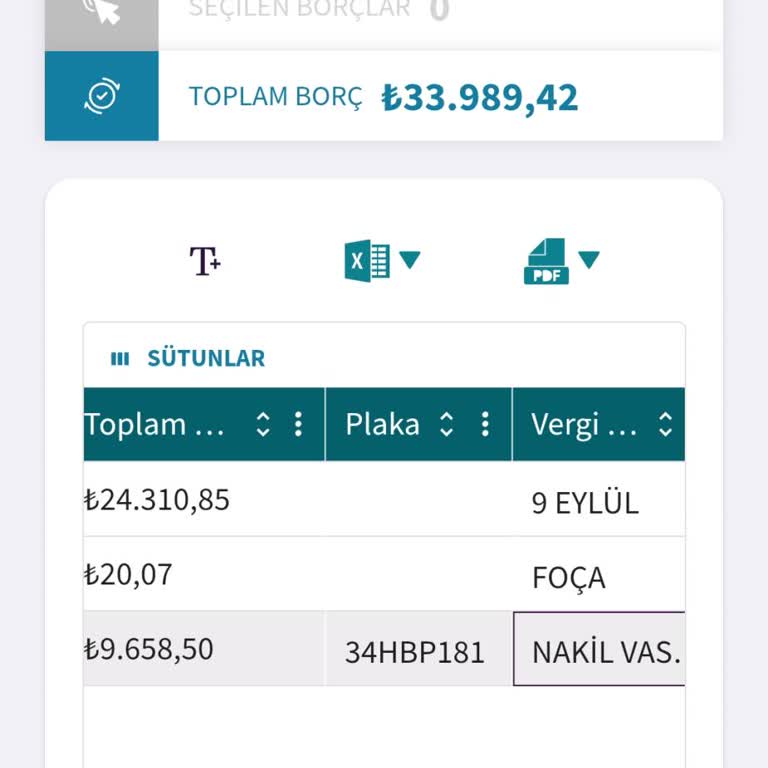The width and height of the screenshot is (768, 768).
Task: Click plate number 34HBP181
Action: point(415,652)
